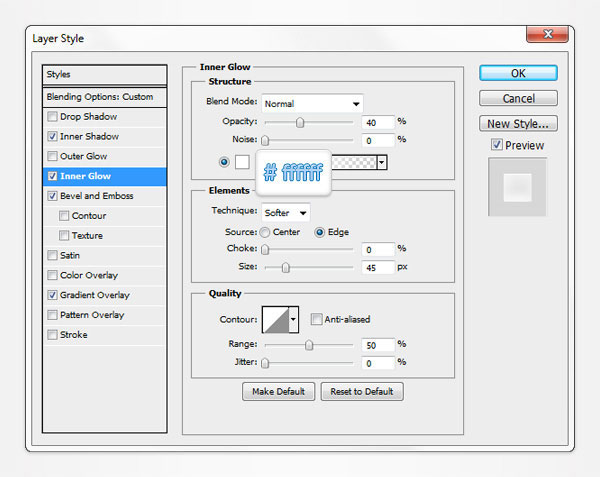Click the Make Default button
600x477 pixels.
tap(279, 391)
